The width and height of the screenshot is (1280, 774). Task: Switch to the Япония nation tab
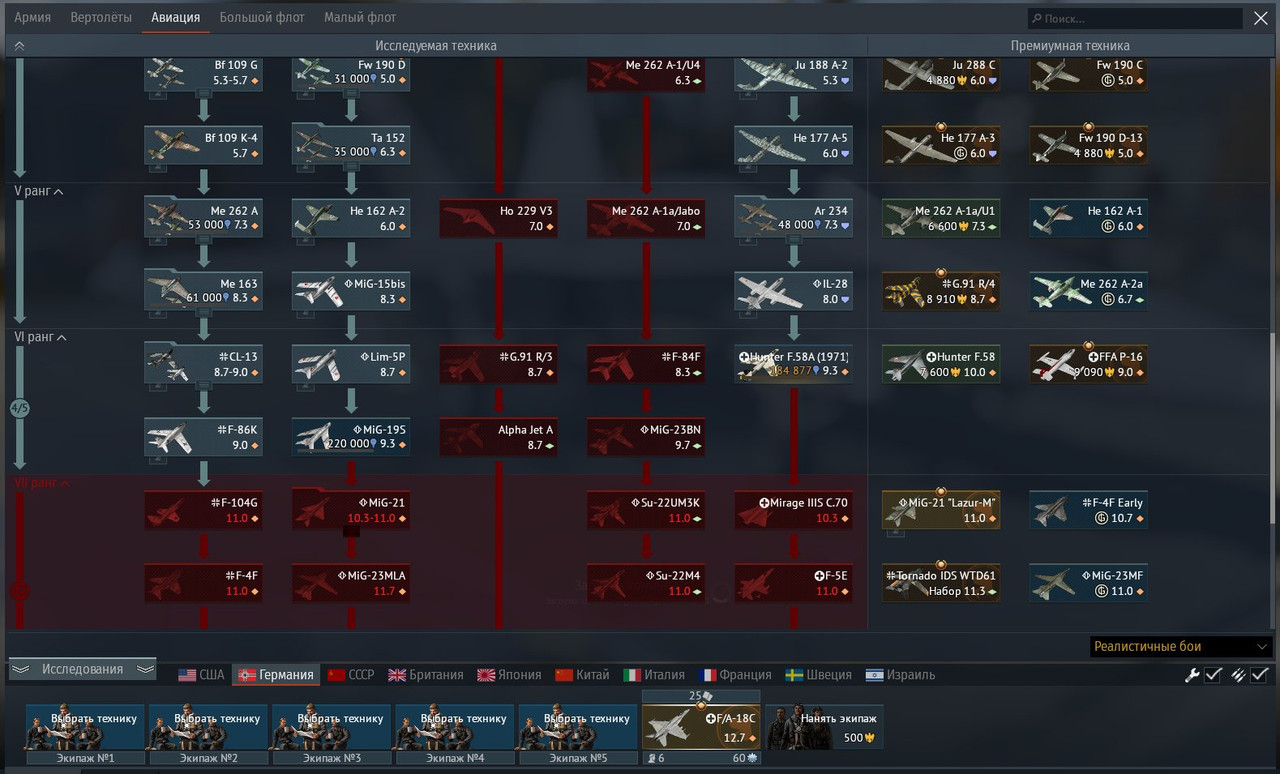509,675
